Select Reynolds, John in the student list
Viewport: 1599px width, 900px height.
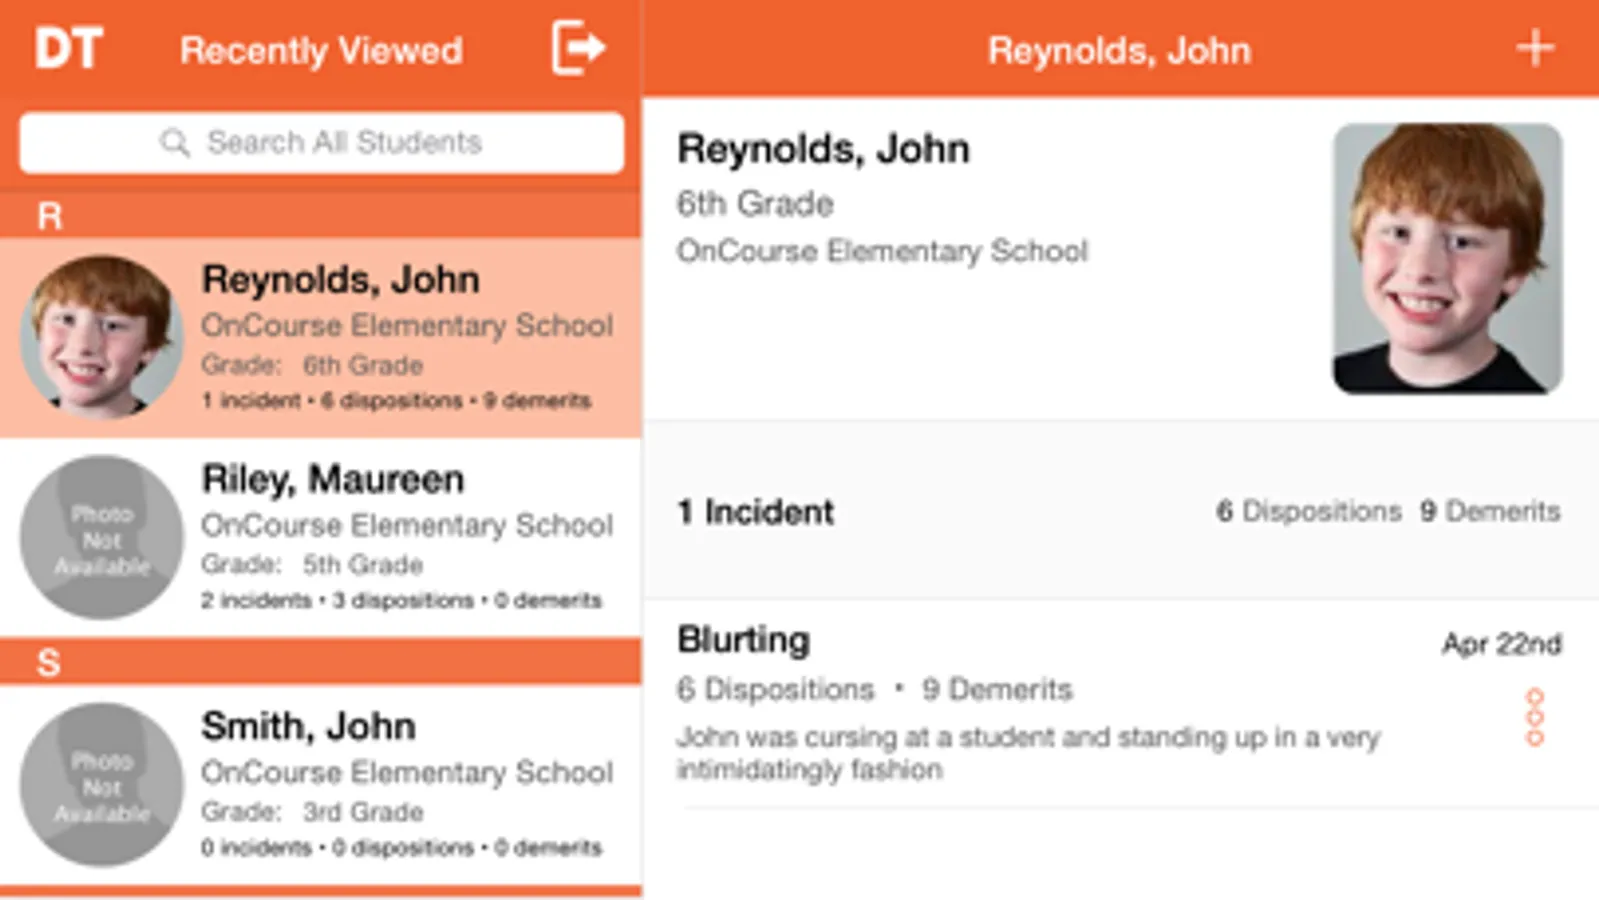[x=320, y=337]
